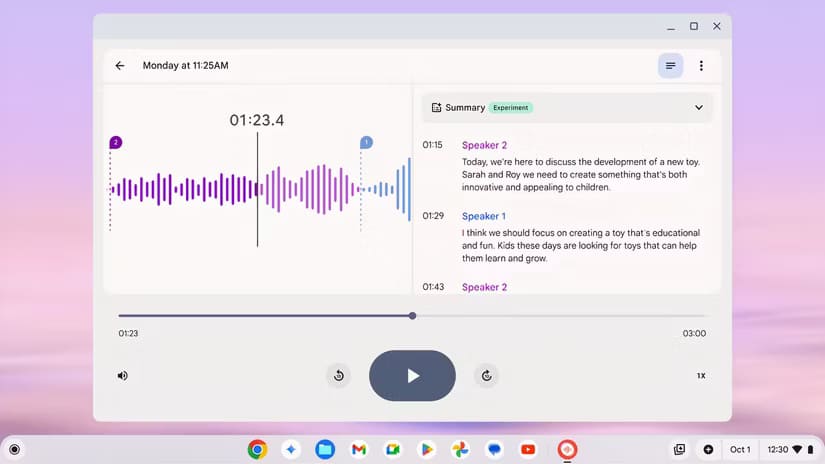Click transcript text about educational and fun toy
This screenshot has width=825, height=464.
pyautogui.click(x=581, y=246)
